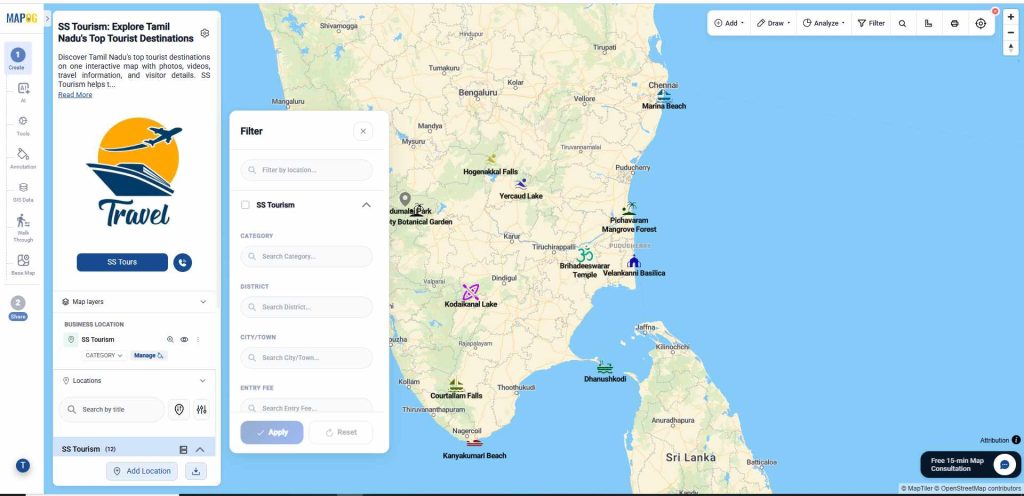The height and width of the screenshot is (496, 1024).
Task: Open the map search magnifier tool
Action: 903,23
